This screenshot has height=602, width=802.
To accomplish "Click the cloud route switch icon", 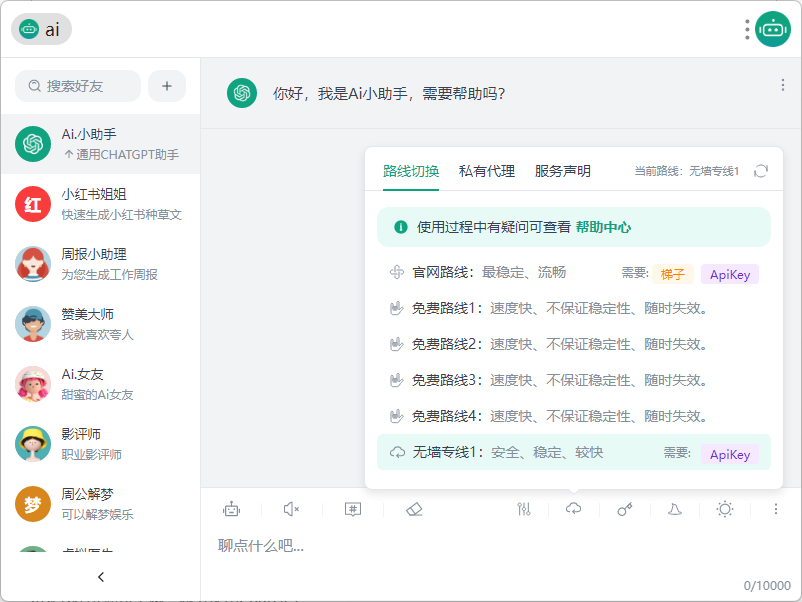I will [x=573, y=509].
